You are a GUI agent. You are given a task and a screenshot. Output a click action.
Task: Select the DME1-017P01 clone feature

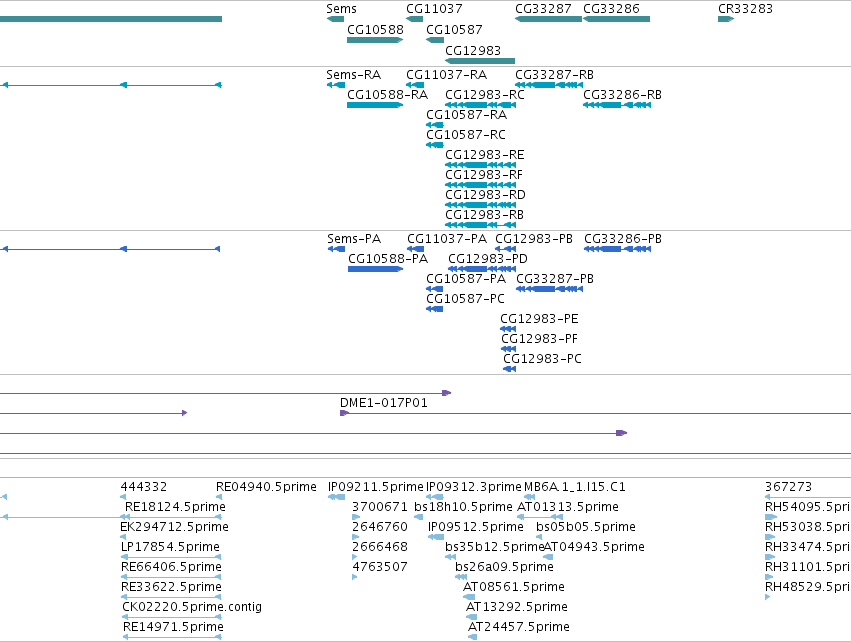click(595, 414)
